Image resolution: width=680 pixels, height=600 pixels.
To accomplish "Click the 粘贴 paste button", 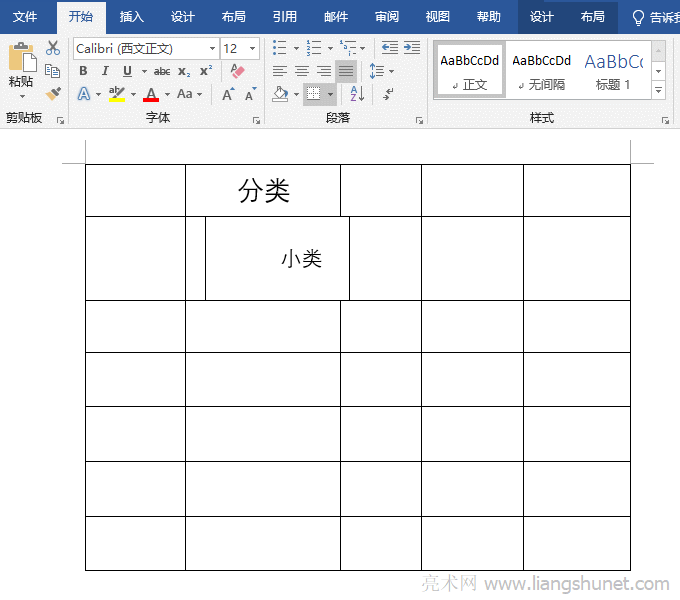I will coord(20,68).
